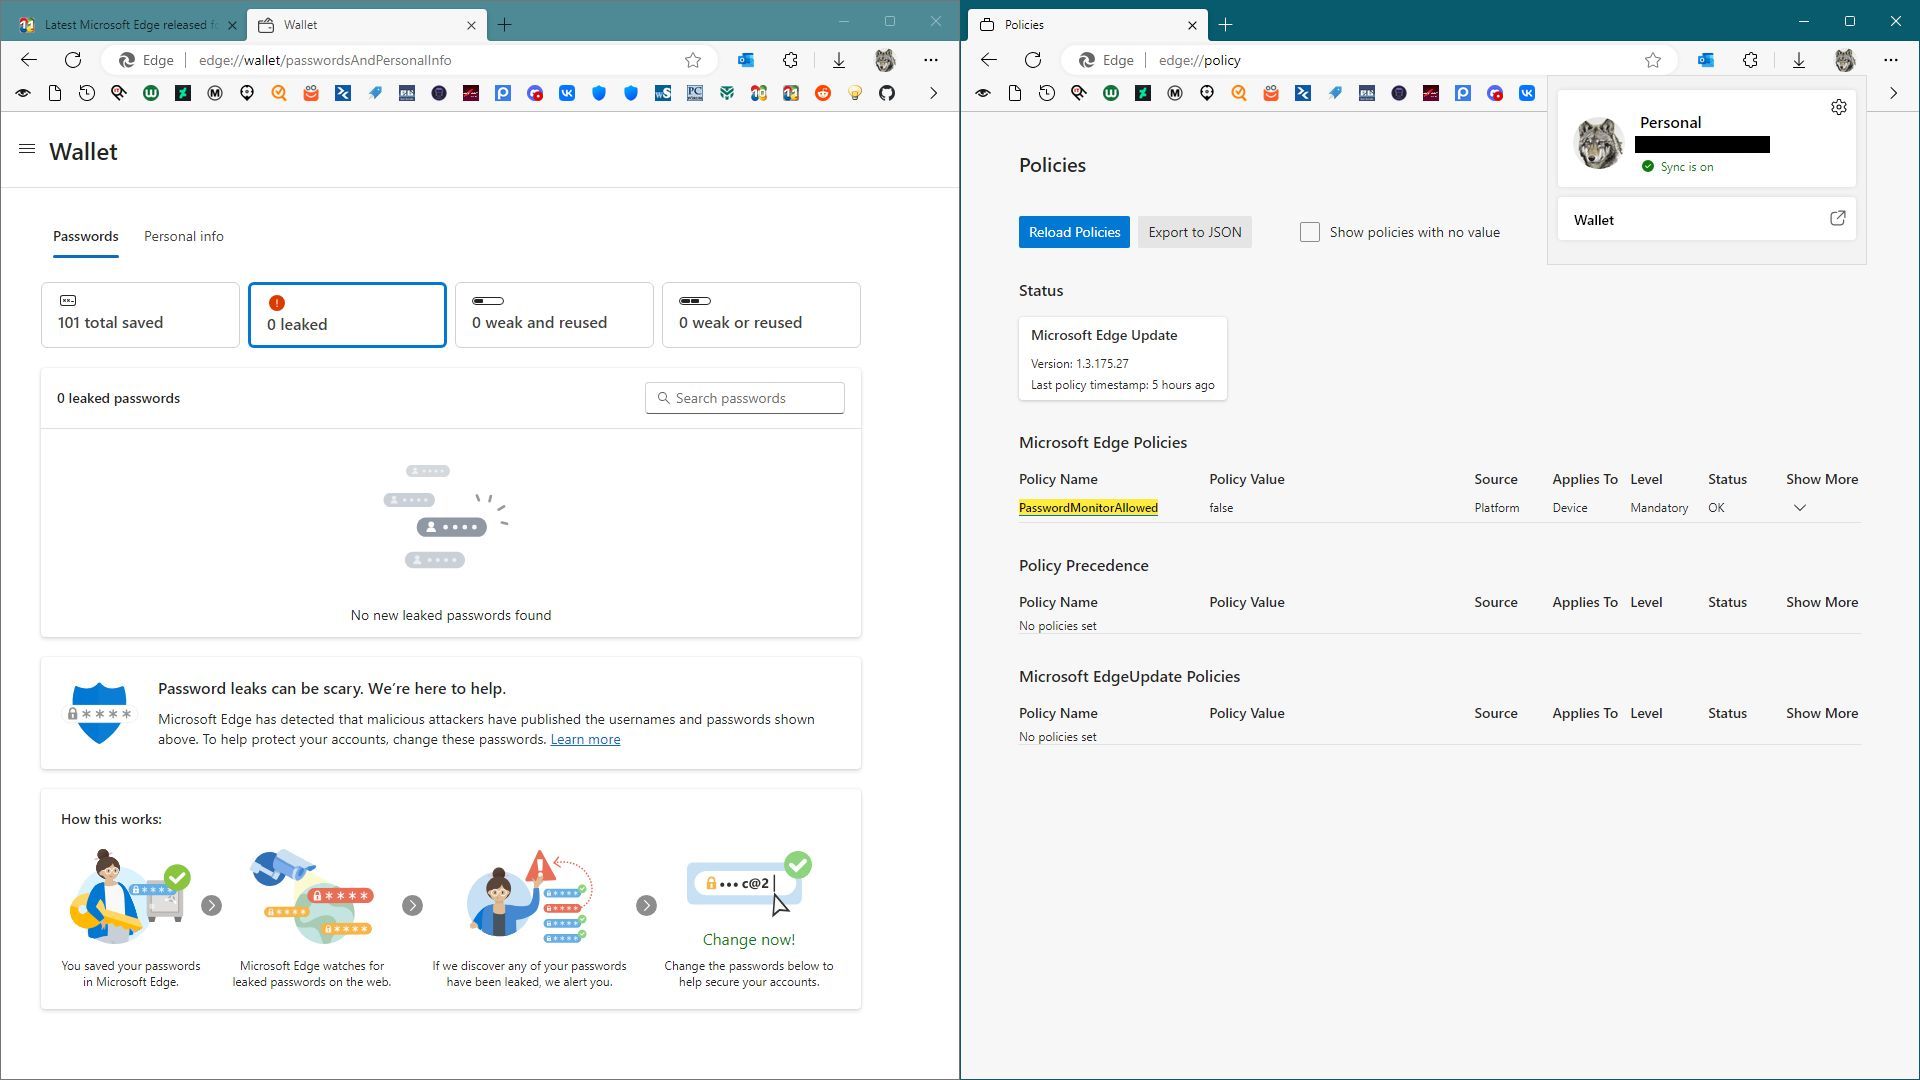The width and height of the screenshot is (1920, 1080).
Task: Select the 0 leaked card
Action: [x=347, y=315]
